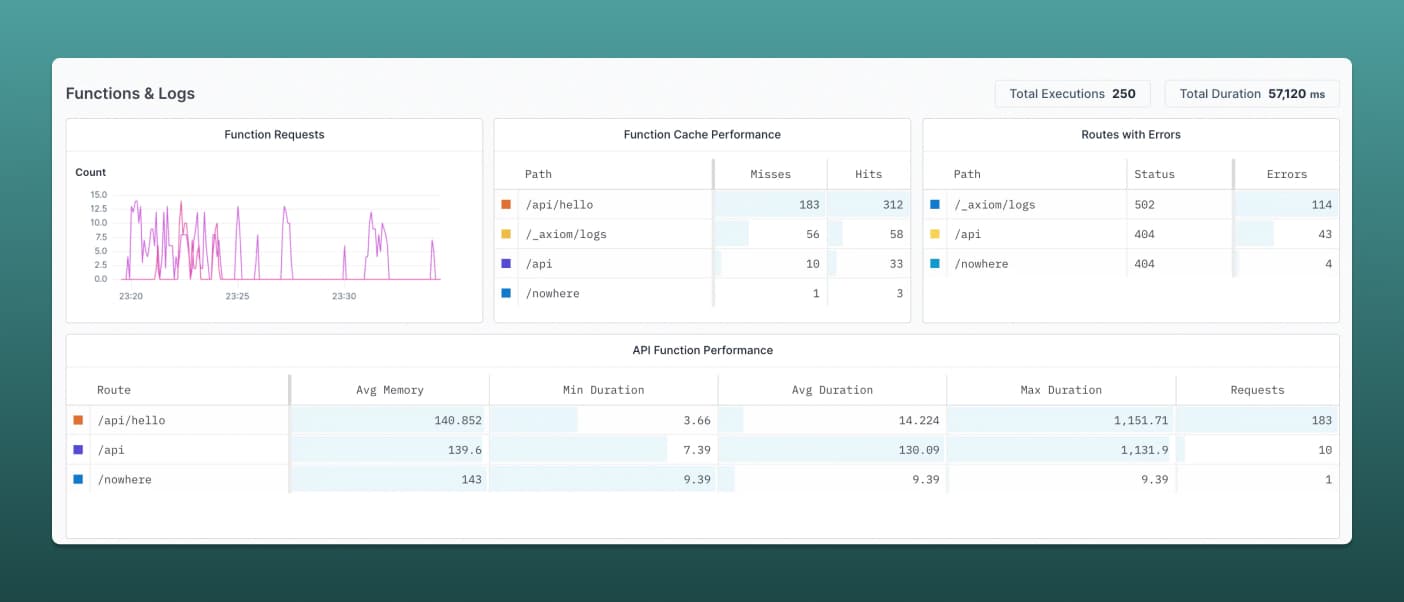Click the 1,151.71 max duration value
Screen dimensions: 1404x602
click(1141, 420)
